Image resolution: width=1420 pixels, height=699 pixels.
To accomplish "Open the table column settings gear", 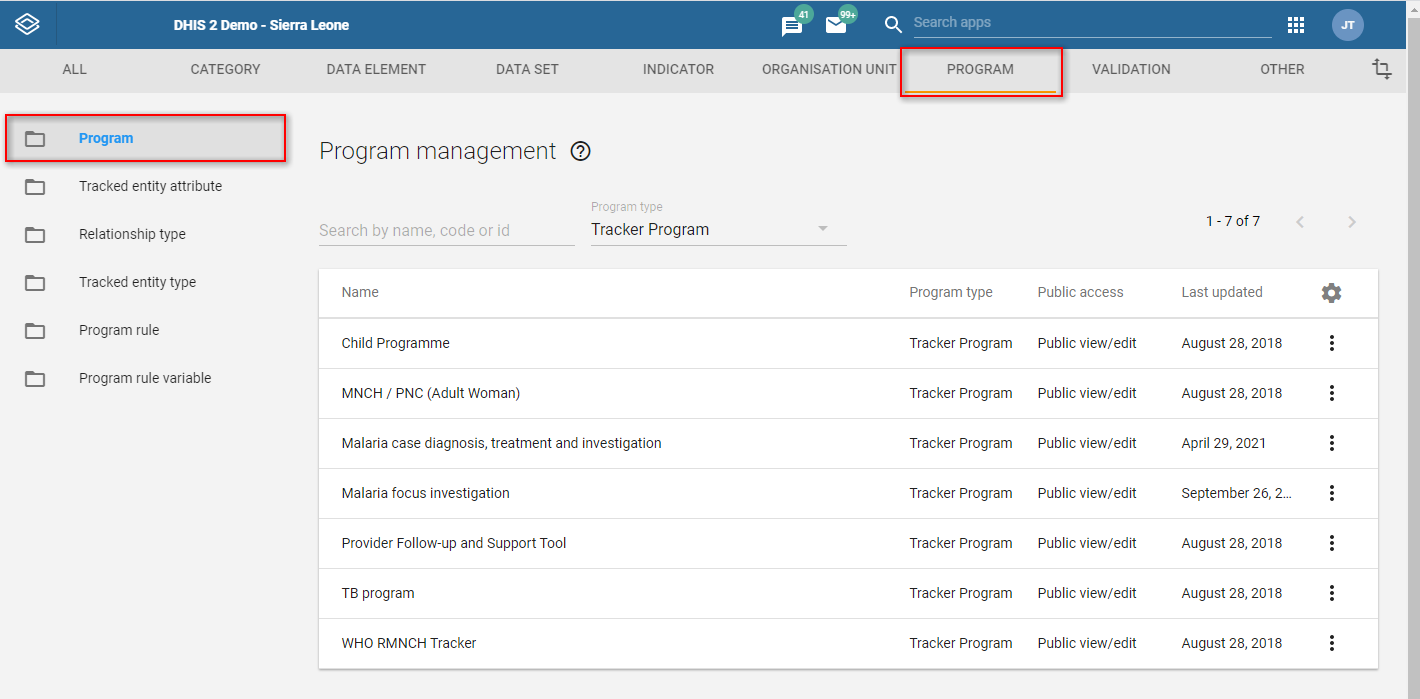I will click(x=1331, y=293).
